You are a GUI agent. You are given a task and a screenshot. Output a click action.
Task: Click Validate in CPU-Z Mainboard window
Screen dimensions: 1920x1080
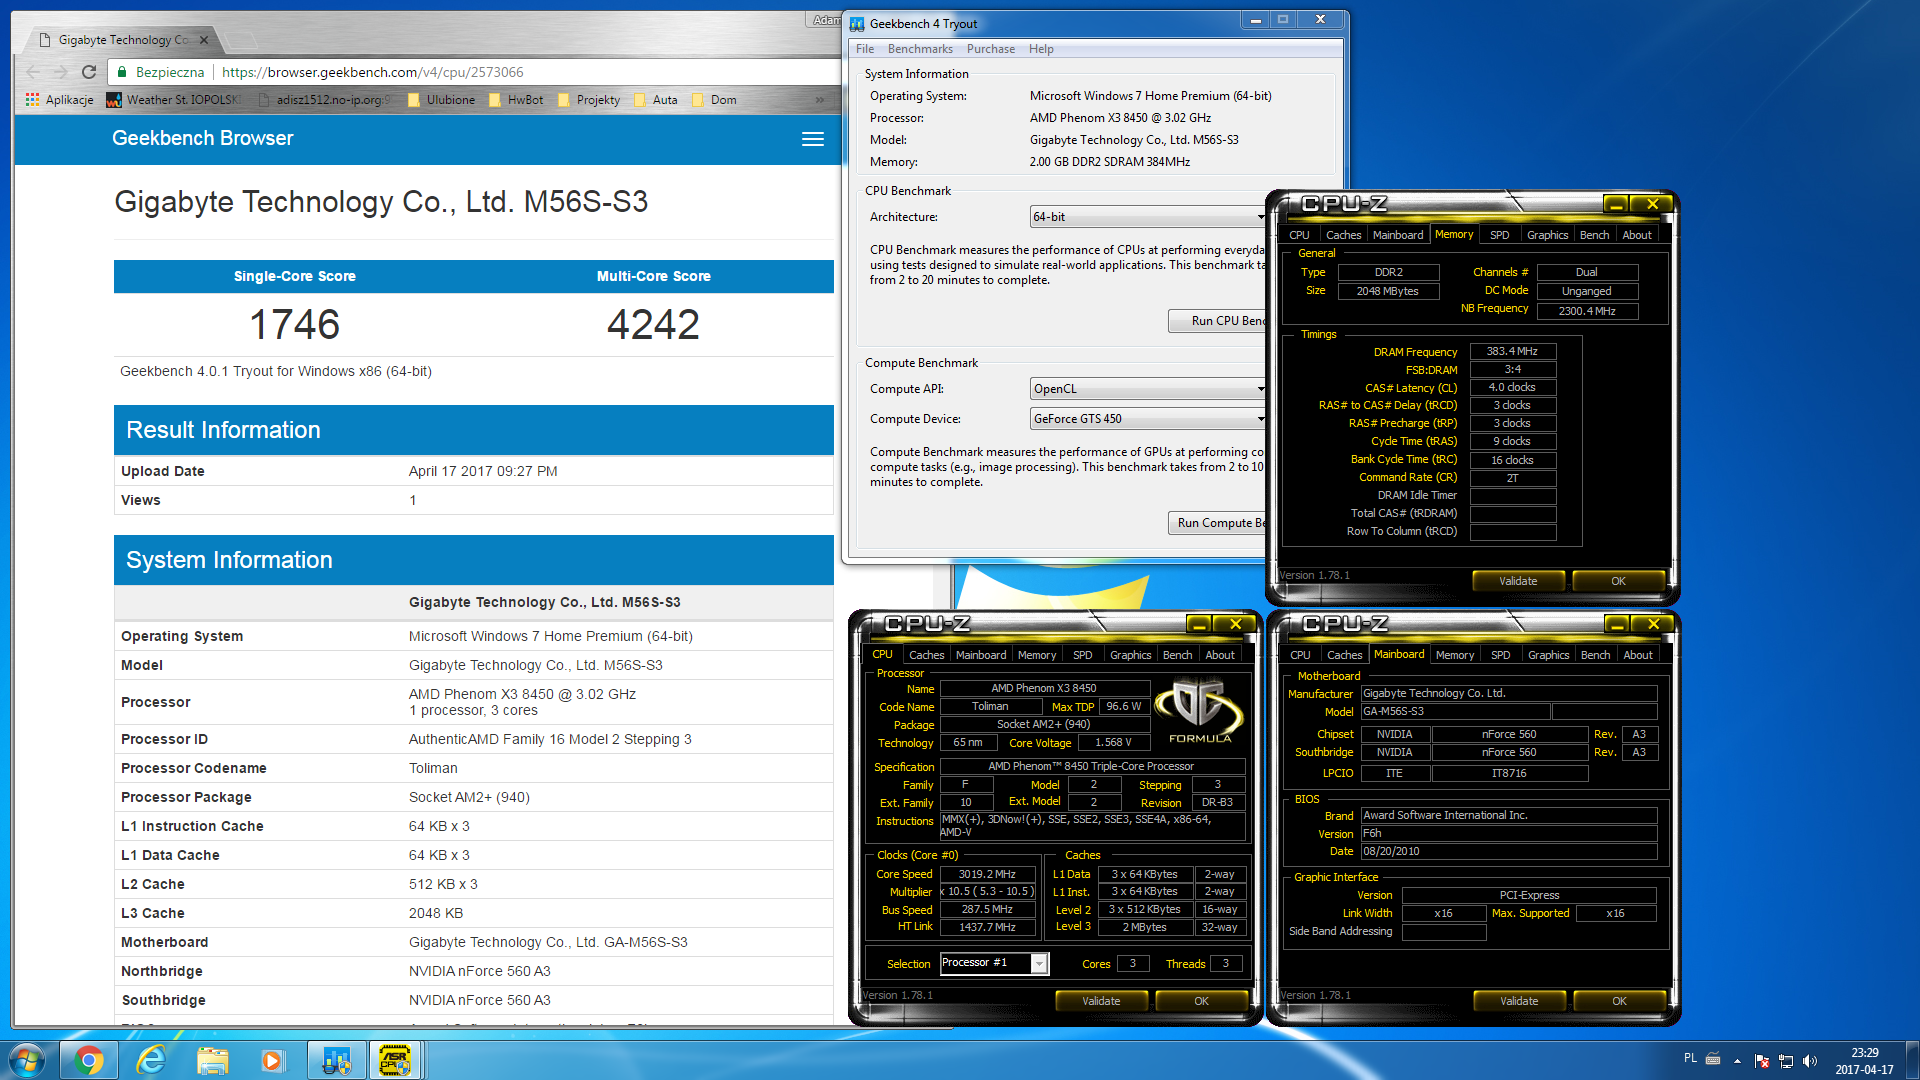coord(1519,1001)
